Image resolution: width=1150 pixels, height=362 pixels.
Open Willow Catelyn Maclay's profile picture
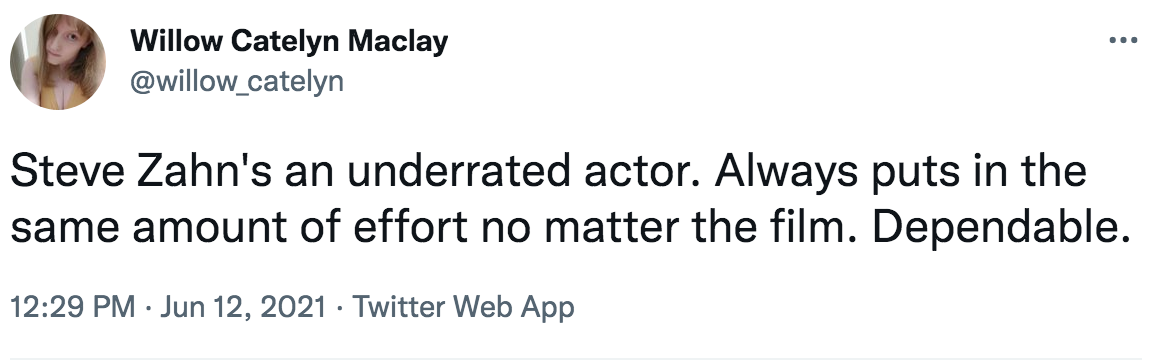58,62
